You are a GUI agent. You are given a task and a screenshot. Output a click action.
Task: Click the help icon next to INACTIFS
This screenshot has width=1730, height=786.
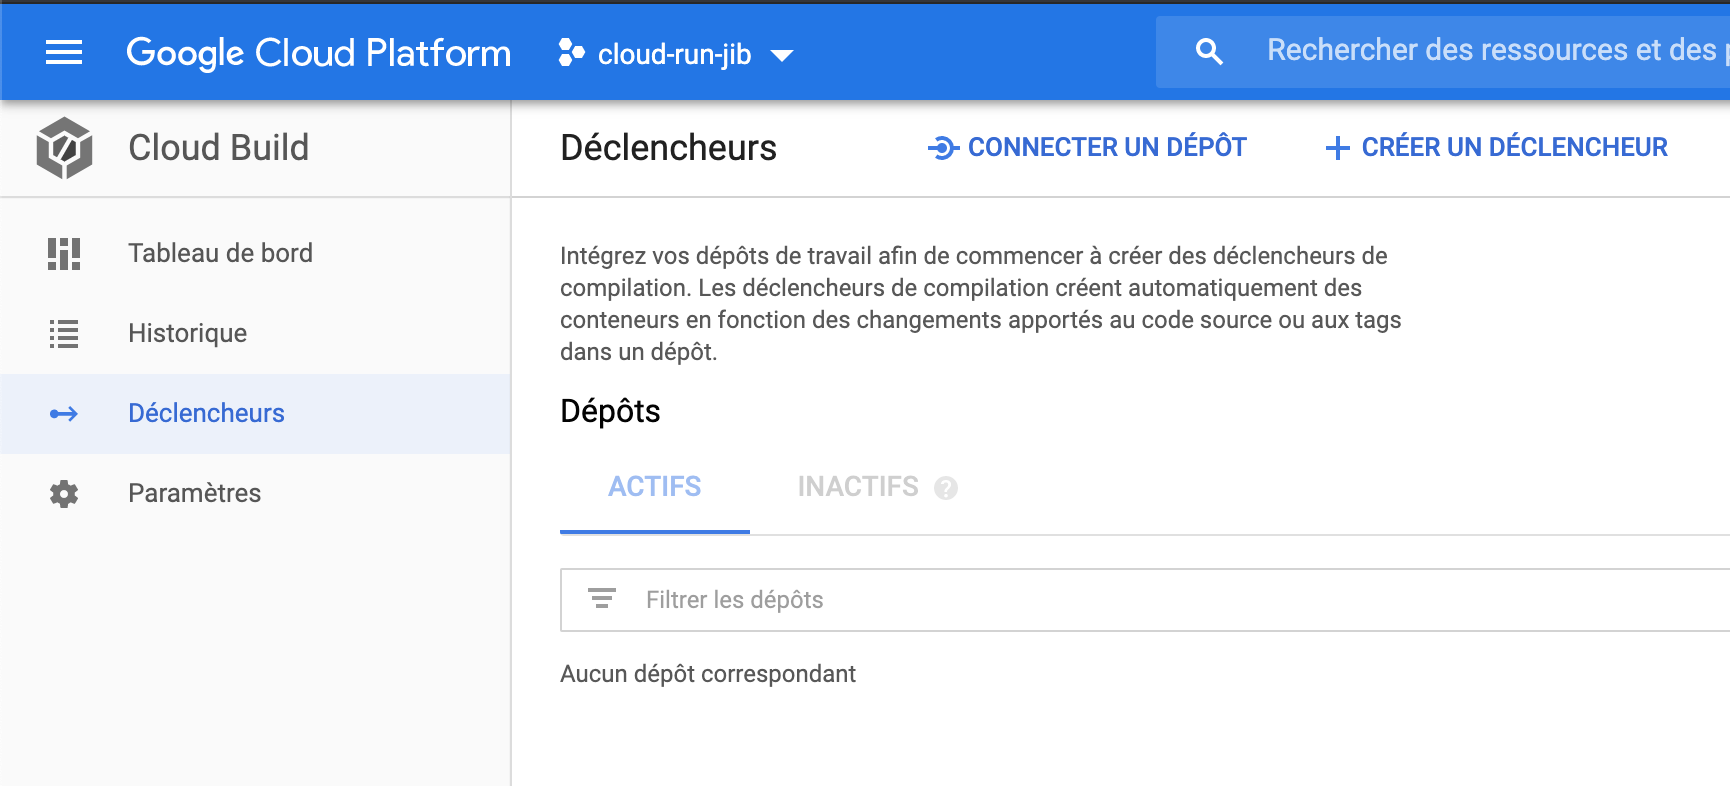(946, 488)
